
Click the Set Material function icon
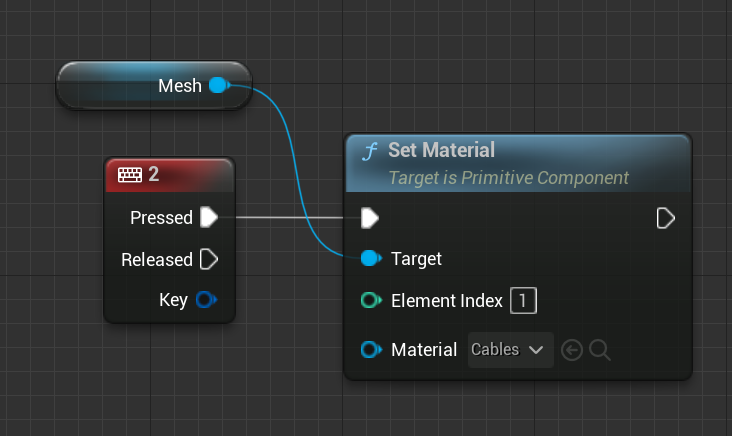[x=370, y=151]
